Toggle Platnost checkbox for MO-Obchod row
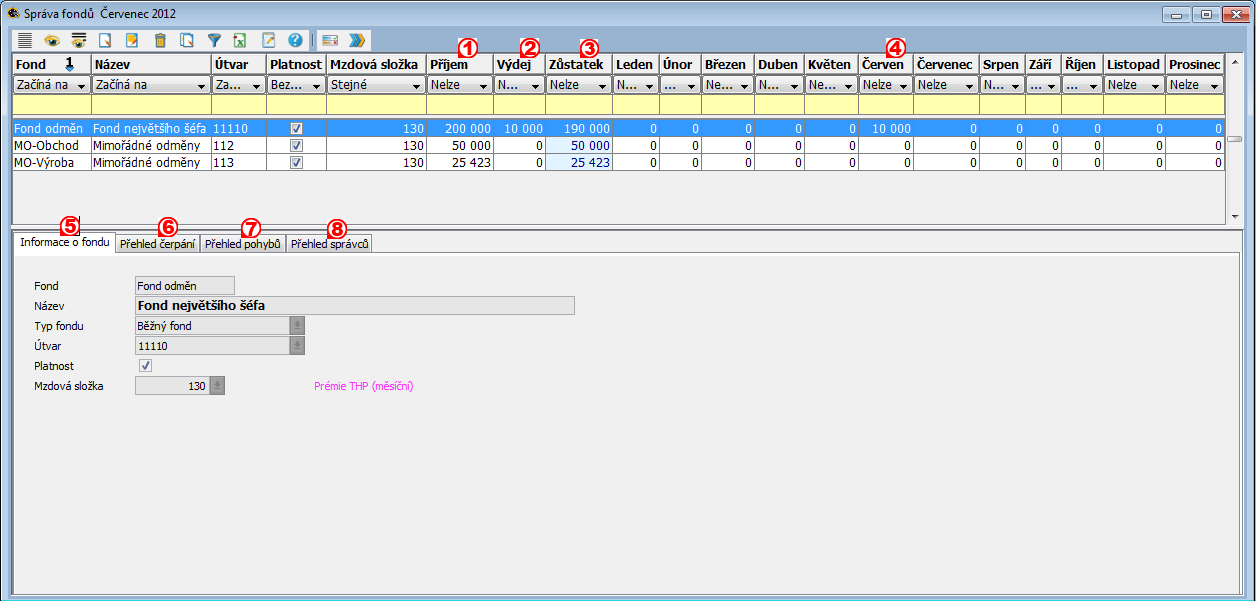This screenshot has width=1256, height=601. click(296, 146)
